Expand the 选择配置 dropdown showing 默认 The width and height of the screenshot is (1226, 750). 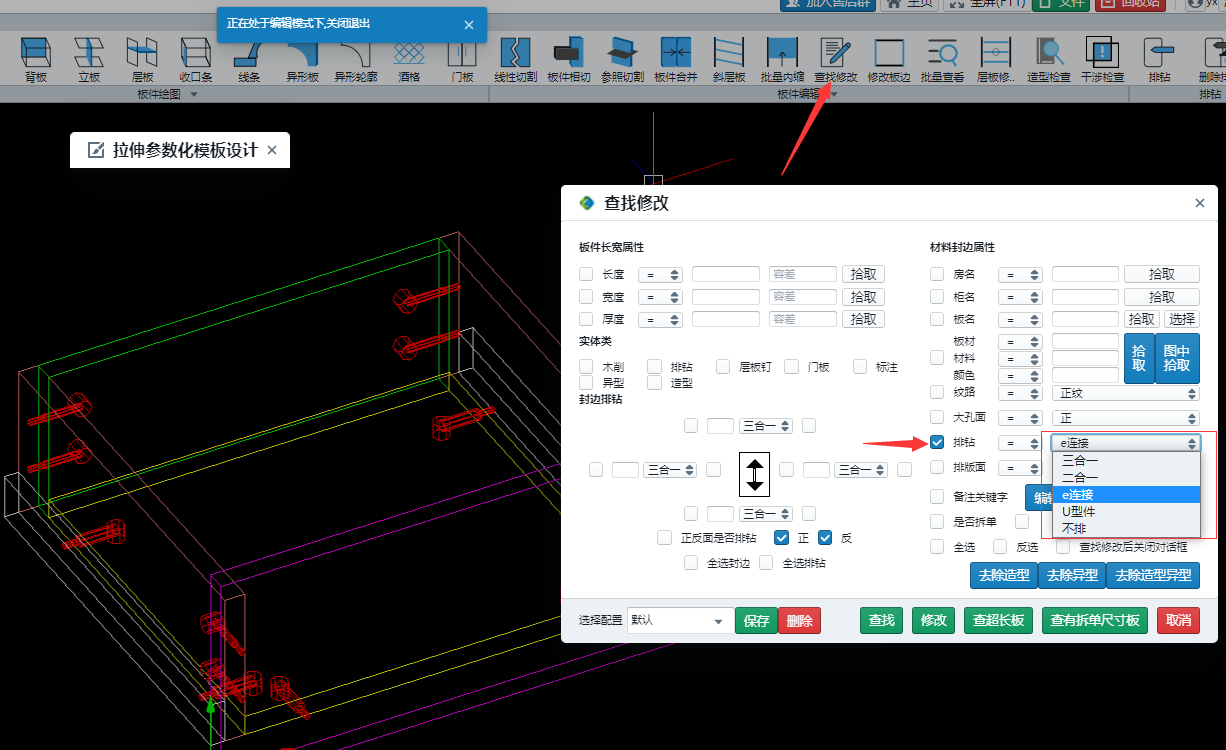[x=679, y=620]
